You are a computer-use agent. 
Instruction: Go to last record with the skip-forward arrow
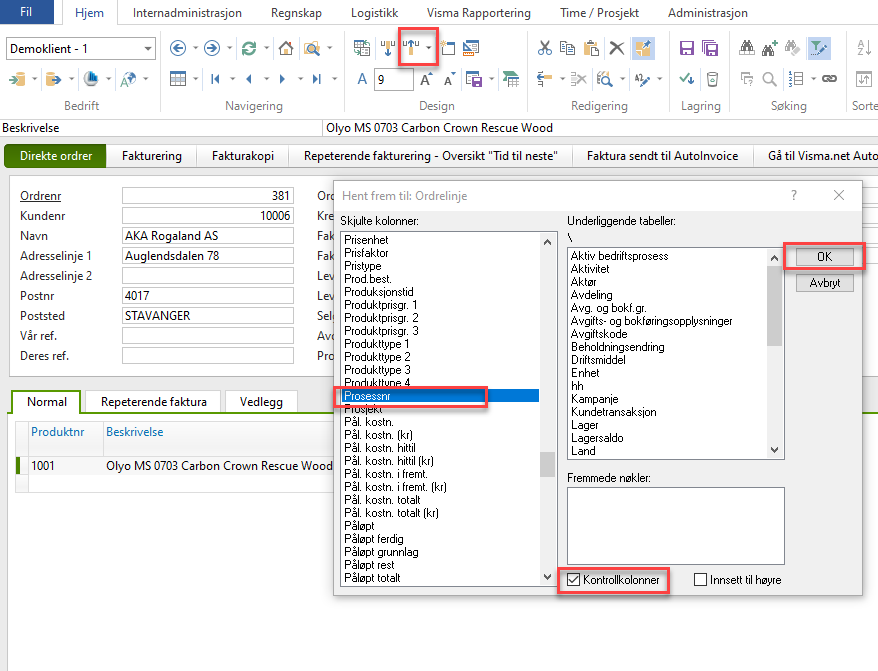coord(317,79)
